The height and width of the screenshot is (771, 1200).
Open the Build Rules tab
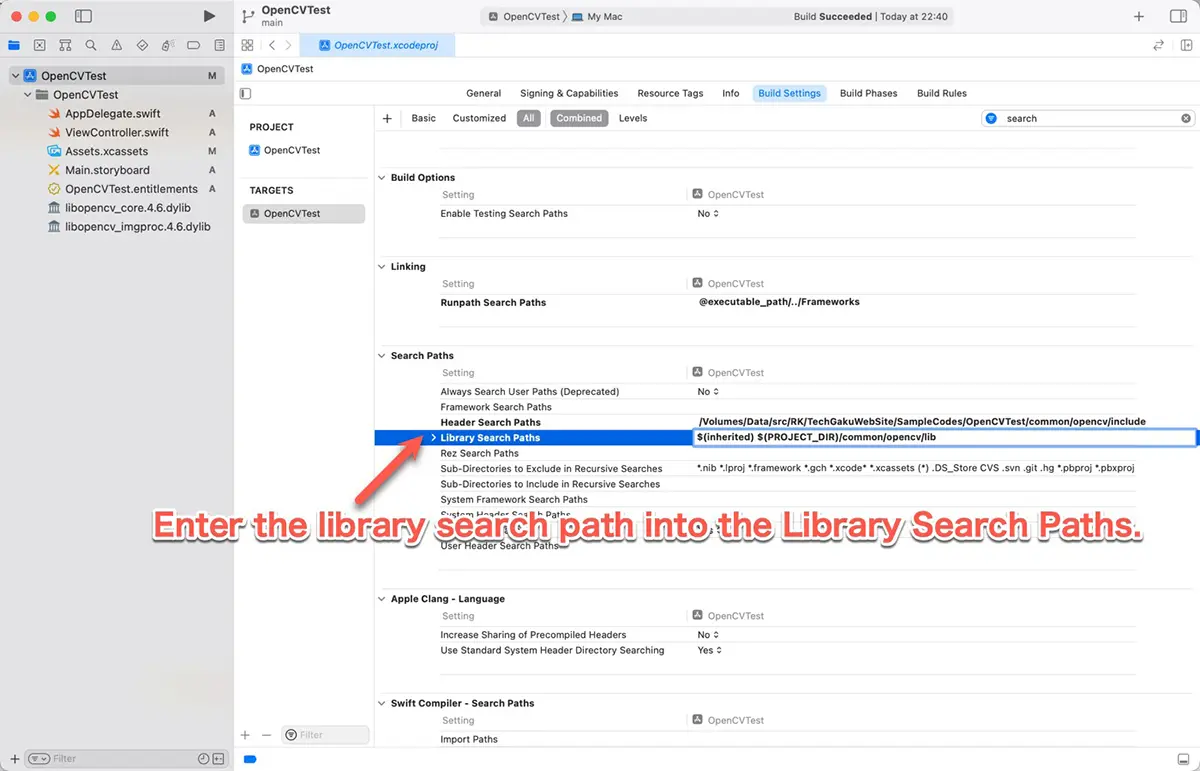coord(942,93)
